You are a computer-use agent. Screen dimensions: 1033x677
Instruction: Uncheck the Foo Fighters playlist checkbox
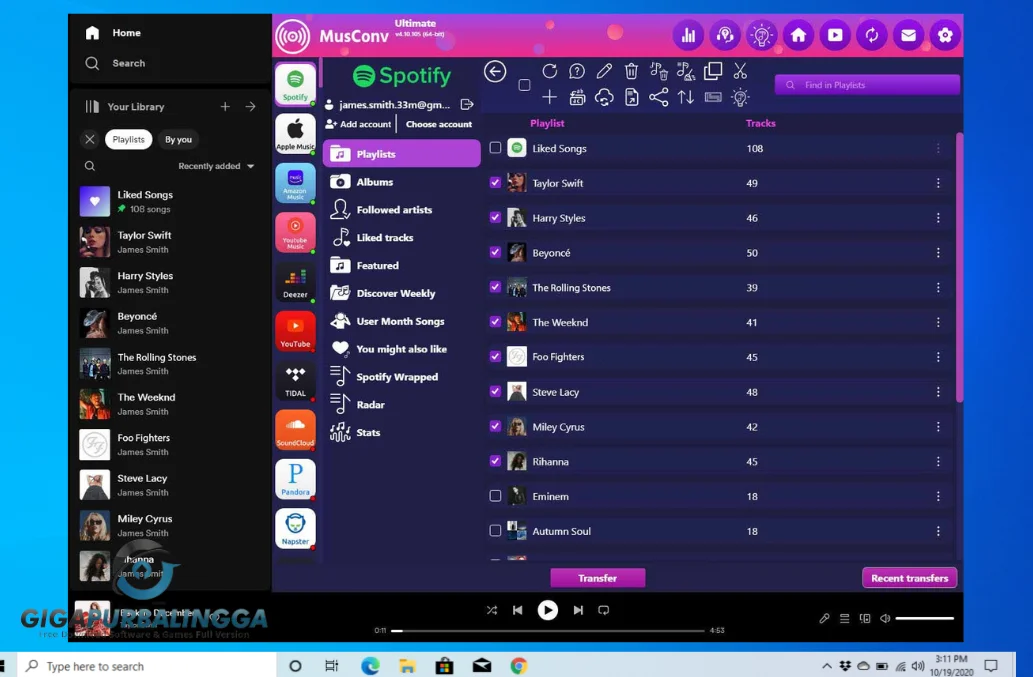tap(495, 356)
